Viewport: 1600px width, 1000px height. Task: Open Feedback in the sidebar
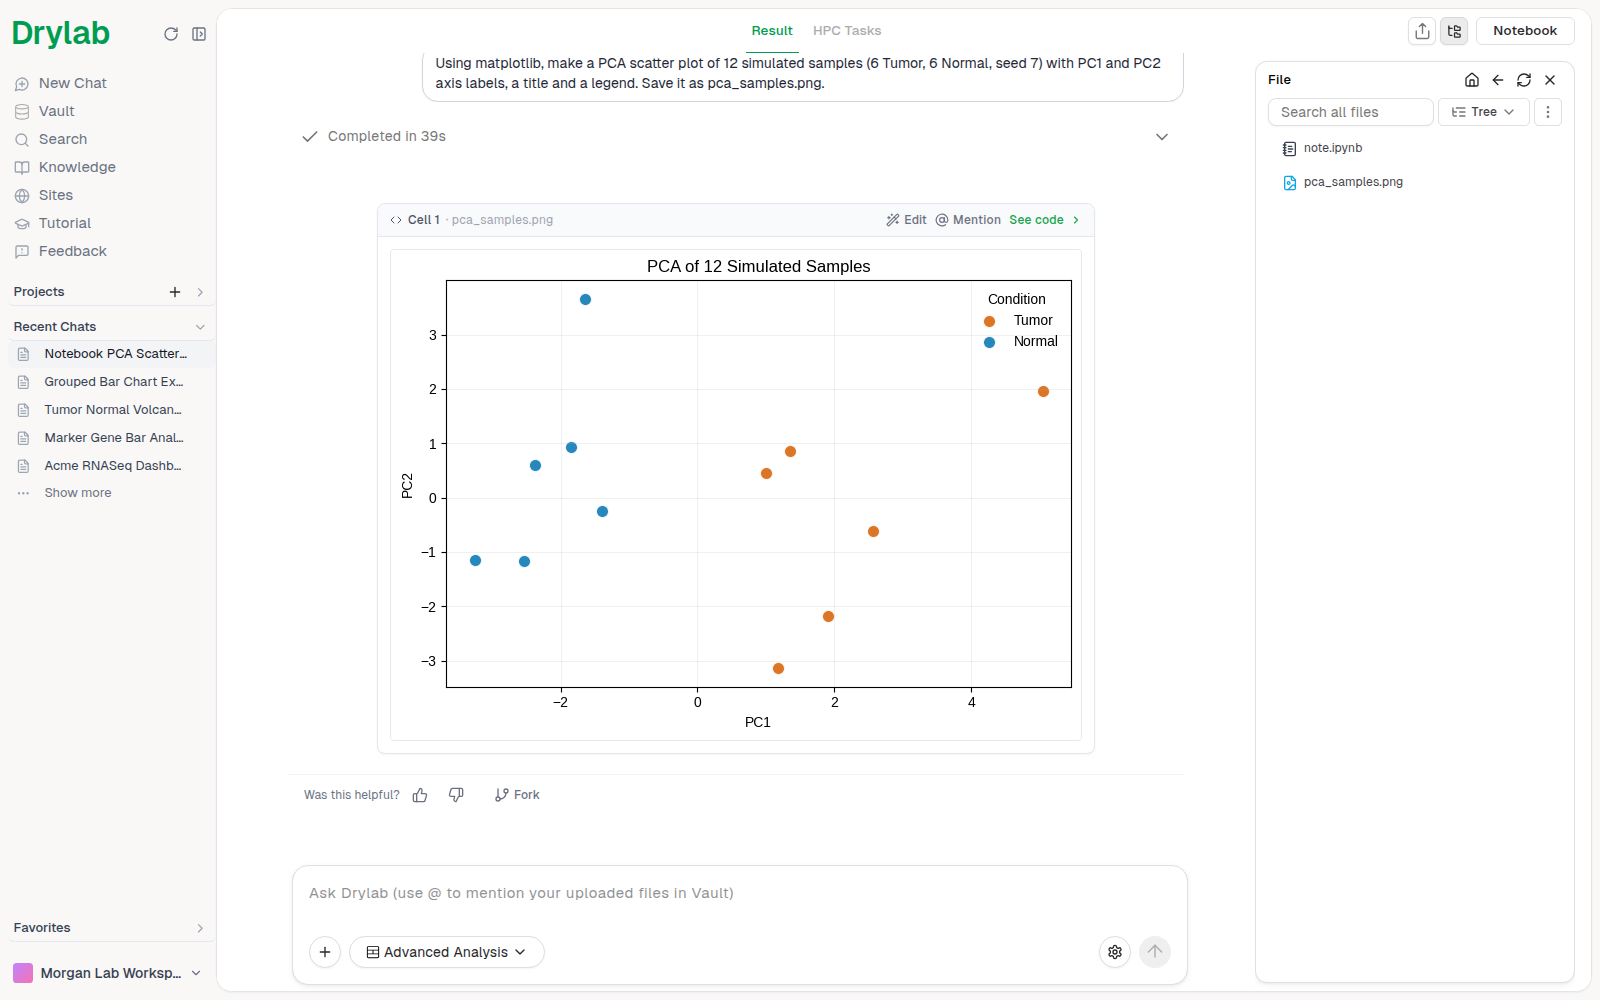pos(72,251)
